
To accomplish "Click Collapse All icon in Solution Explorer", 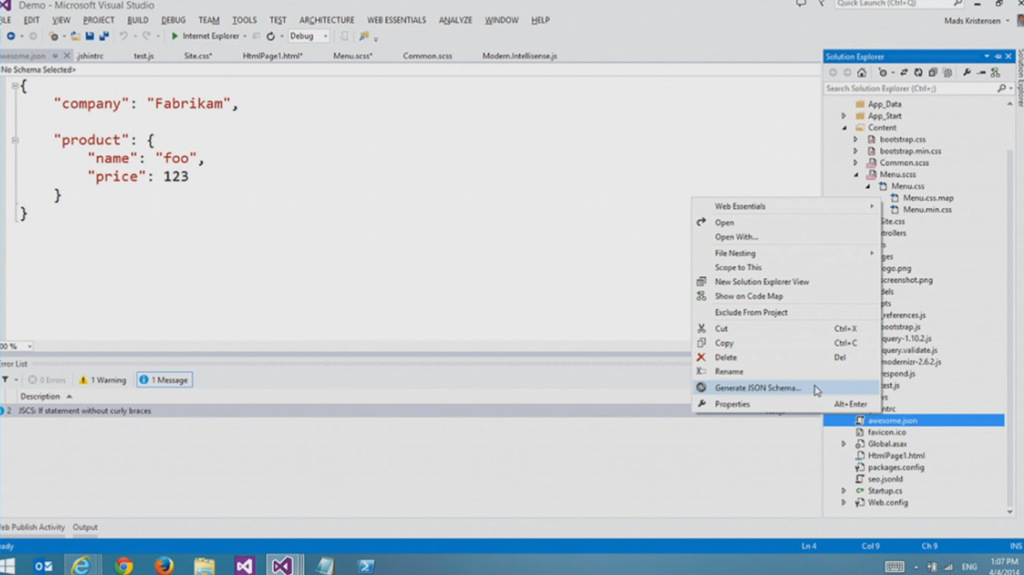I will click(x=933, y=73).
